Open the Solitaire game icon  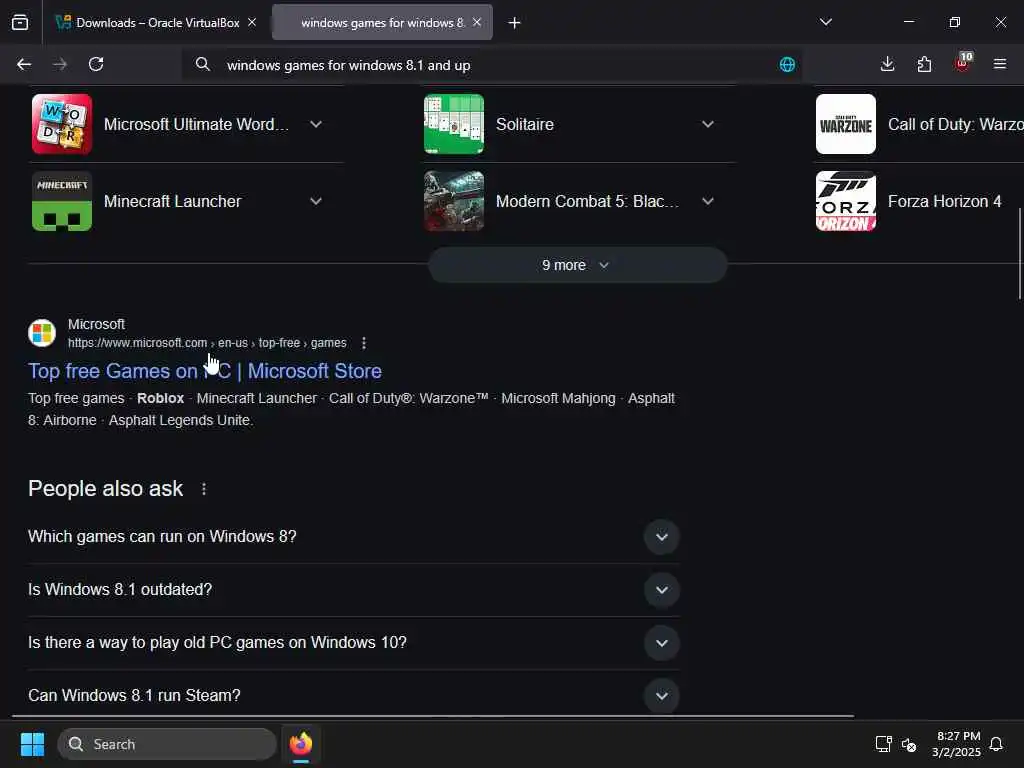454,124
